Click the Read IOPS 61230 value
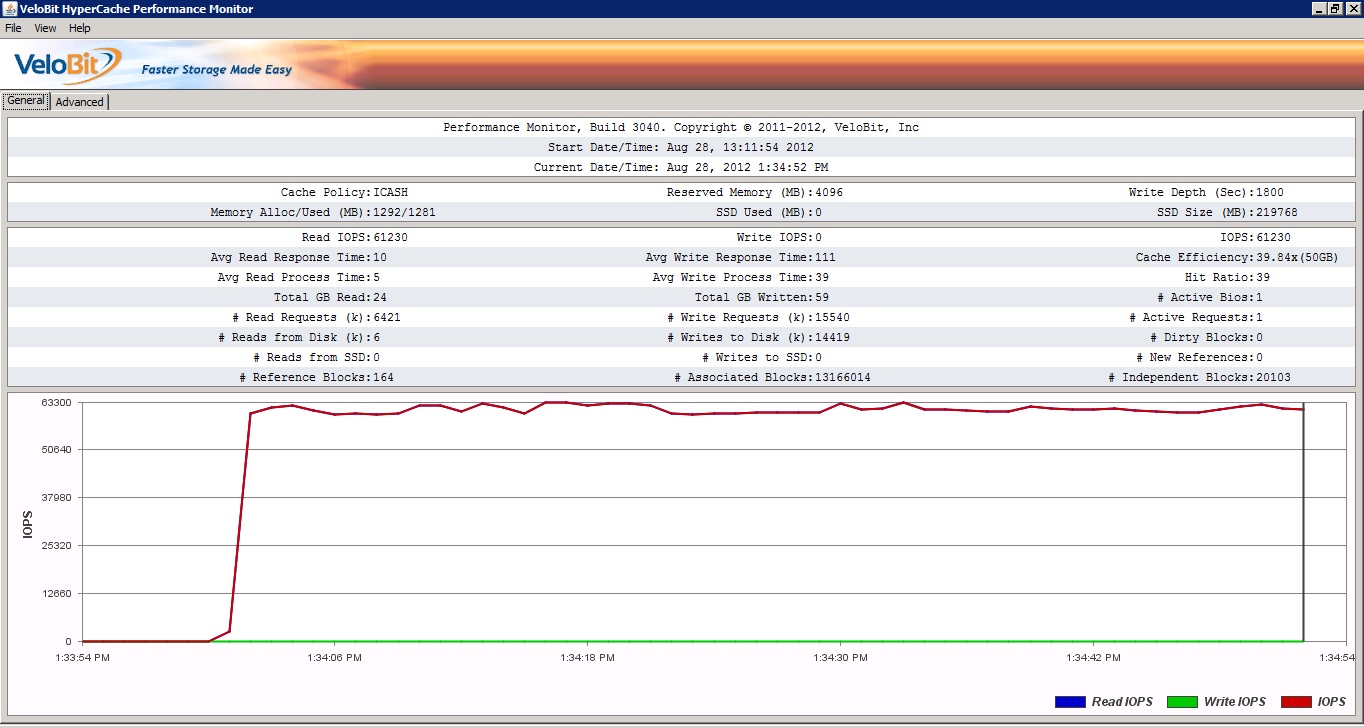Viewport: 1364px width, 728px height. pyautogui.click(x=390, y=237)
